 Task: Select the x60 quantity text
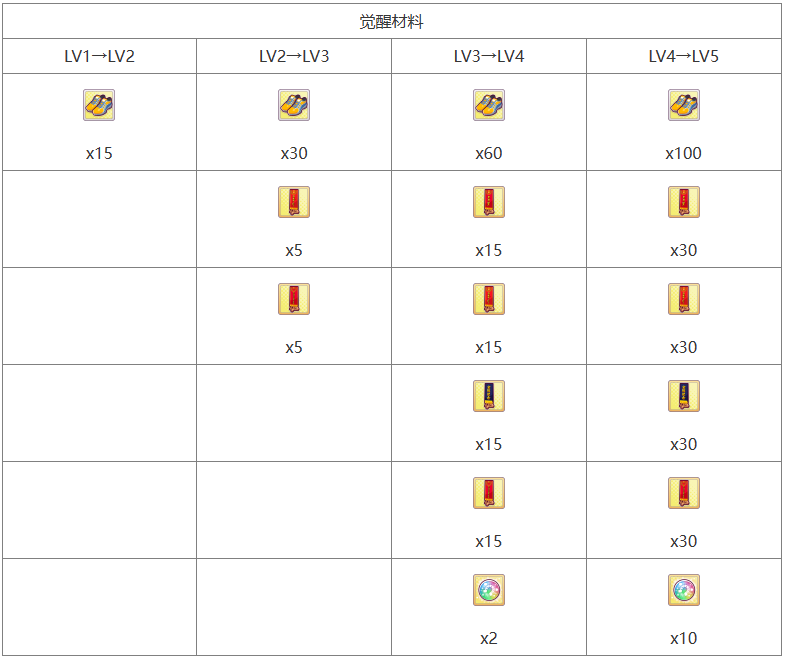(489, 153)
